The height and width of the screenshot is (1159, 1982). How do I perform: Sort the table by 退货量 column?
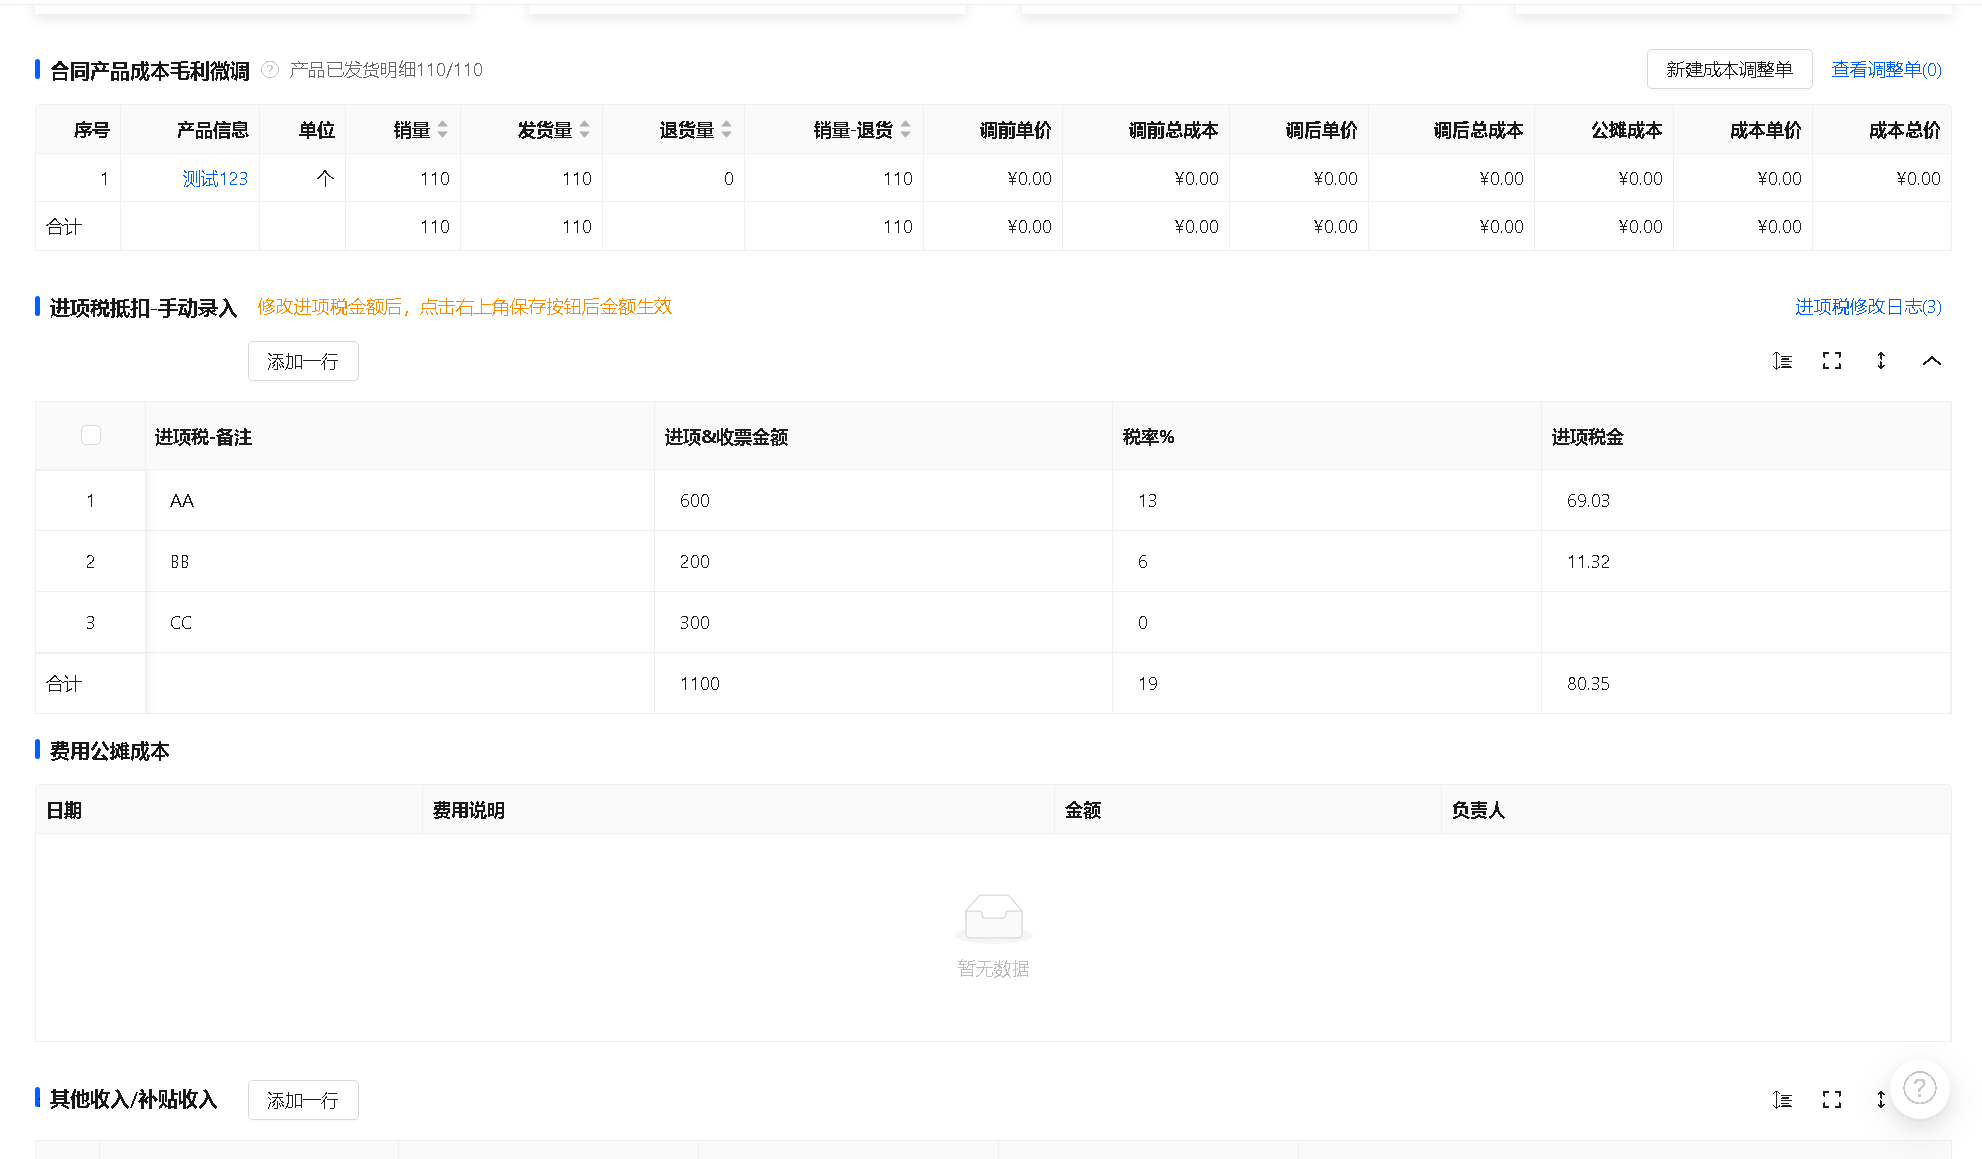point(726,130)
